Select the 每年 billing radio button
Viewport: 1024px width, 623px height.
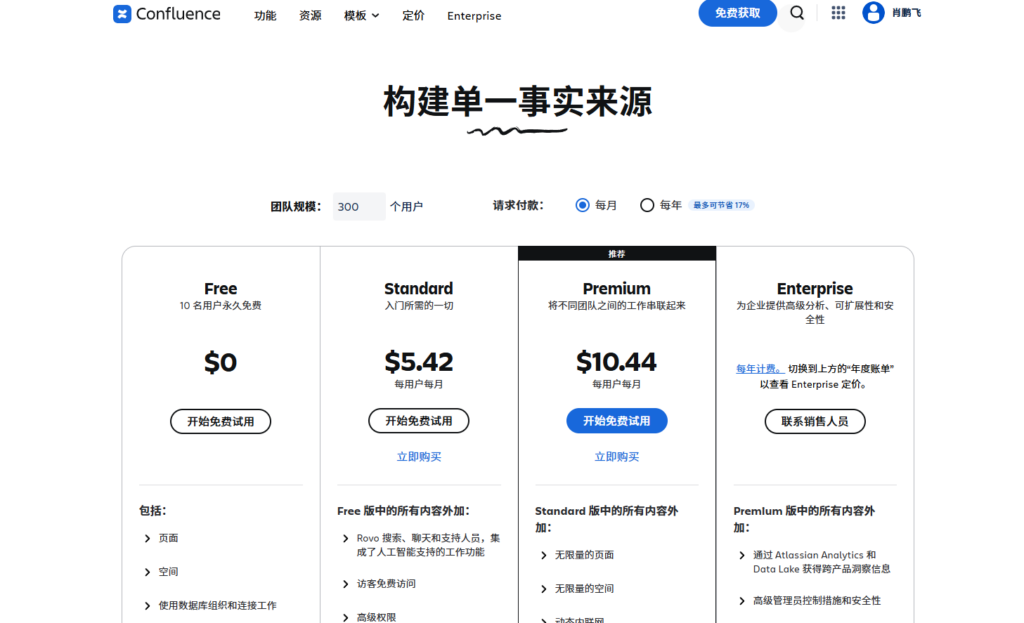[646, 204]
